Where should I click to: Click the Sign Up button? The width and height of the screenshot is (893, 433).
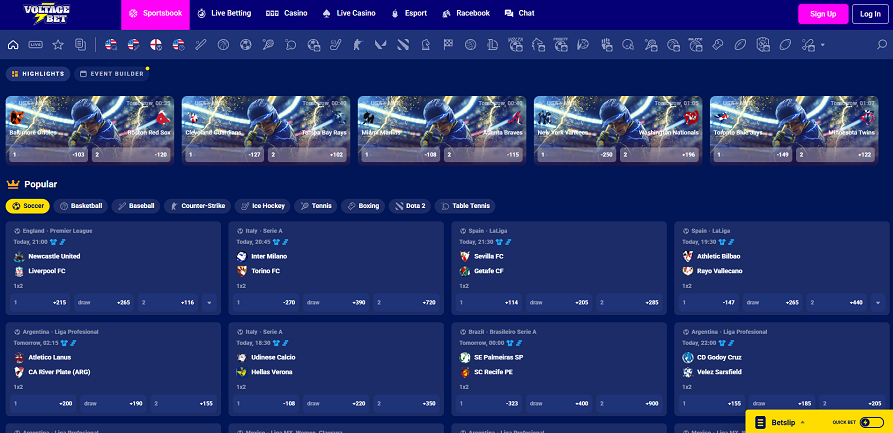[823, 14]
